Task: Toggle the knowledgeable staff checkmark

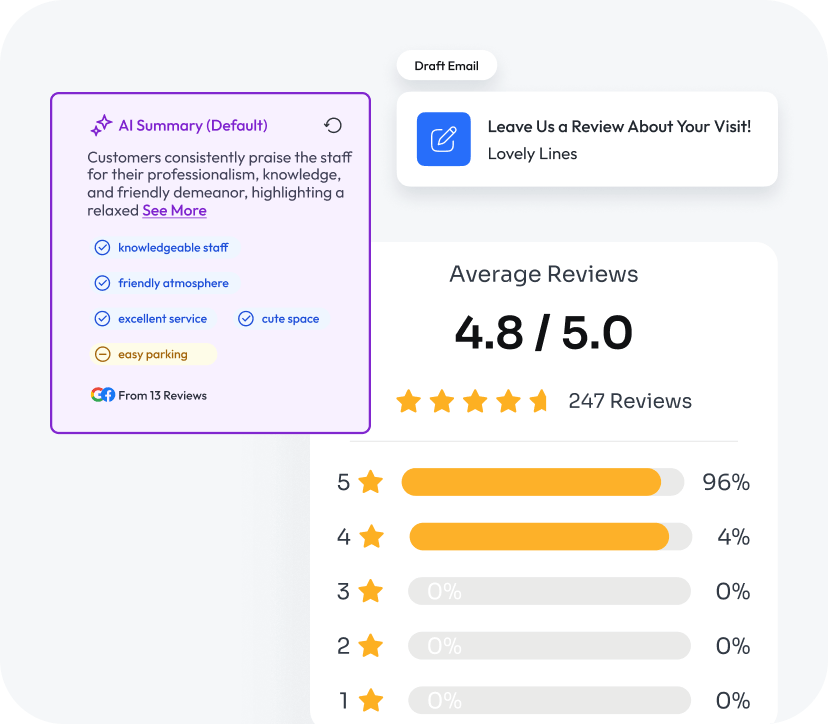Action: [102, 247]
